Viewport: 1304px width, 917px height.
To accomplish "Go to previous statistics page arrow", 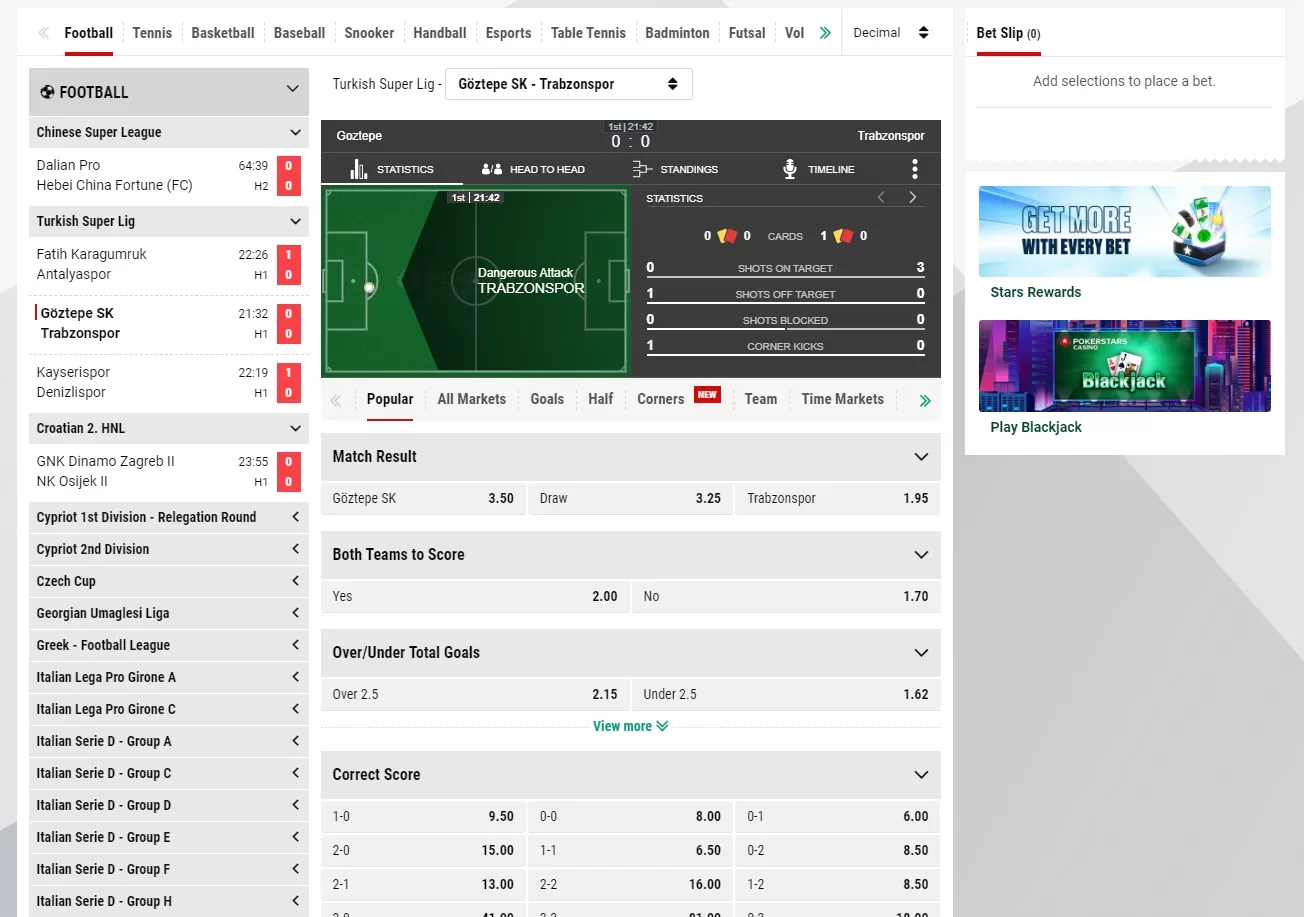I will [881, 197].
